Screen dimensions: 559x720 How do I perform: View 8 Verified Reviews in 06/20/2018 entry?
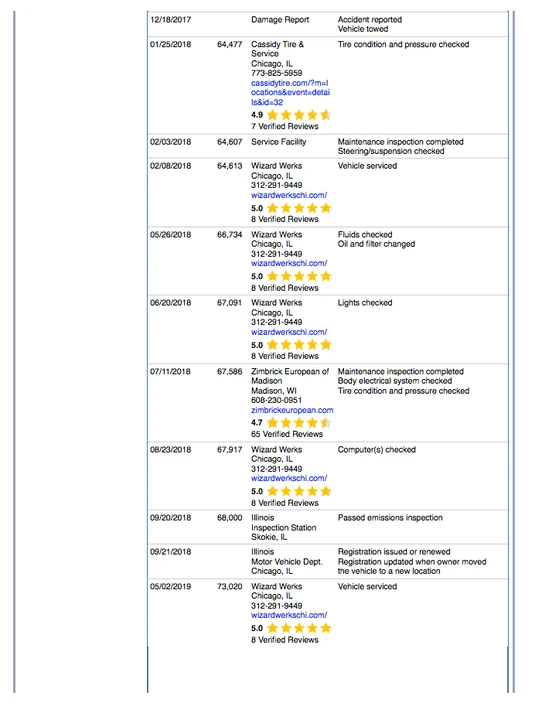tap(285, 356)
